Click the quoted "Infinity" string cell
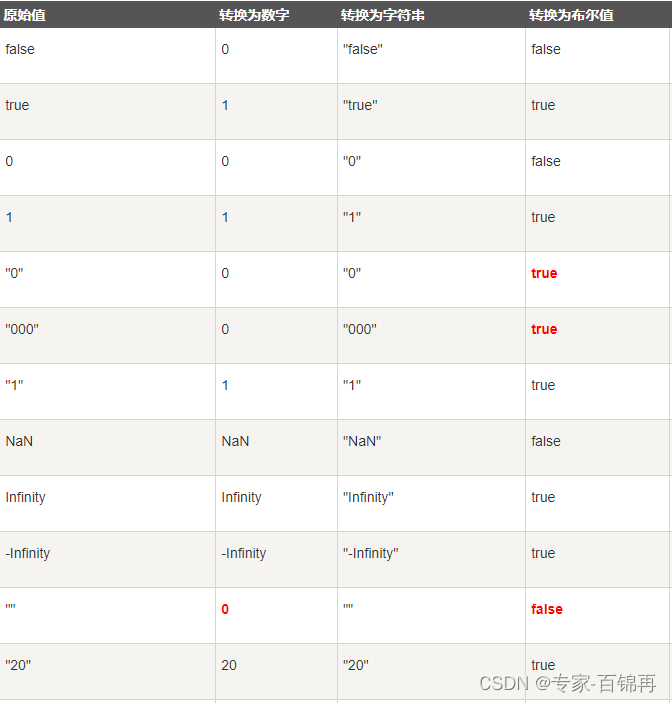The height and width of the screenshot is (703, 672). [368, 497]
